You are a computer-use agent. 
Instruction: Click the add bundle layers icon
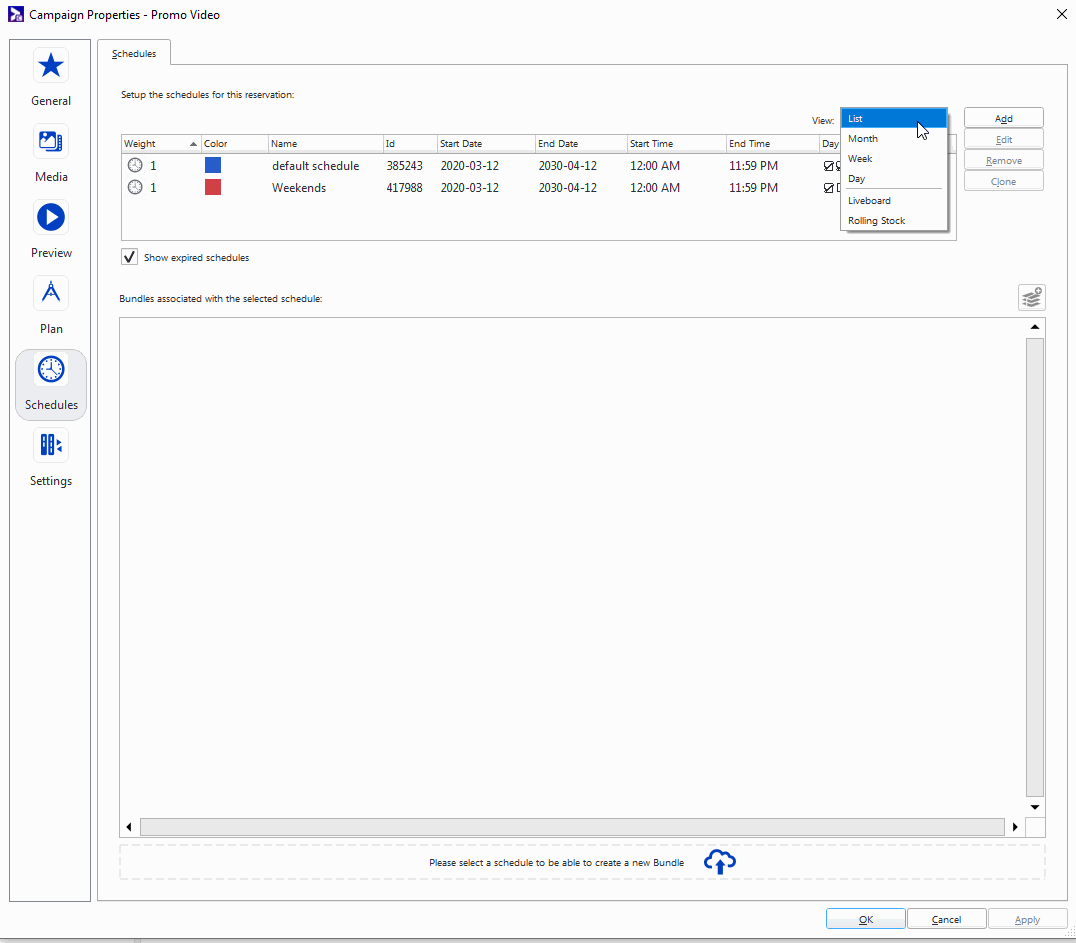[x=1032, y=297]
